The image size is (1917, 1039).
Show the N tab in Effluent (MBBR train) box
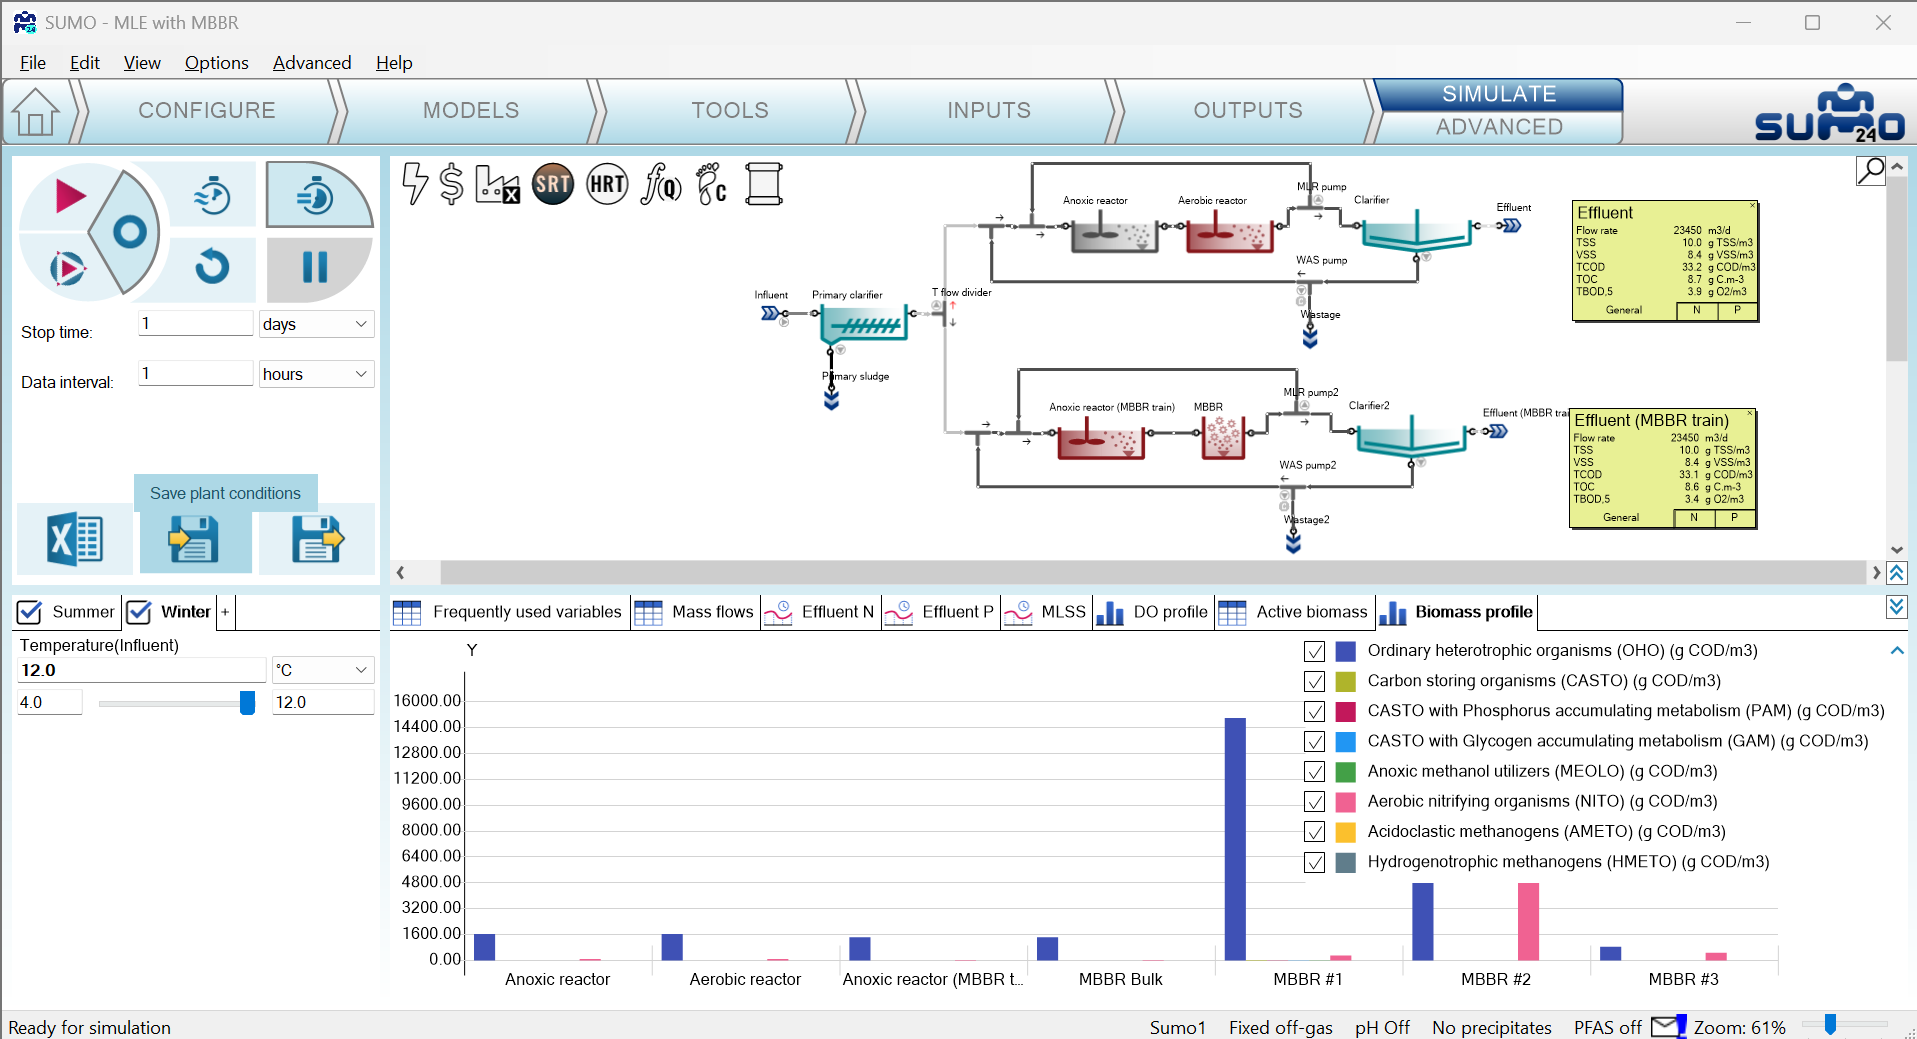point(1693,517)
